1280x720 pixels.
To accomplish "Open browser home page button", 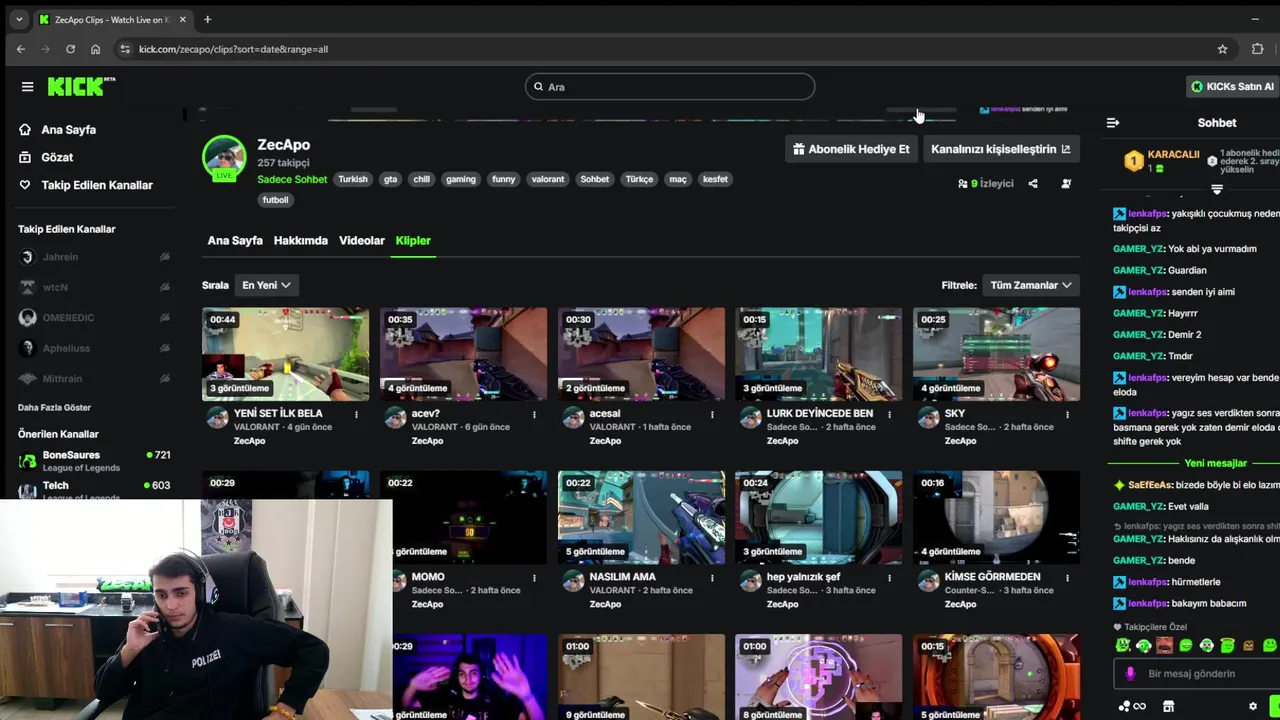I will pos(95,49).
